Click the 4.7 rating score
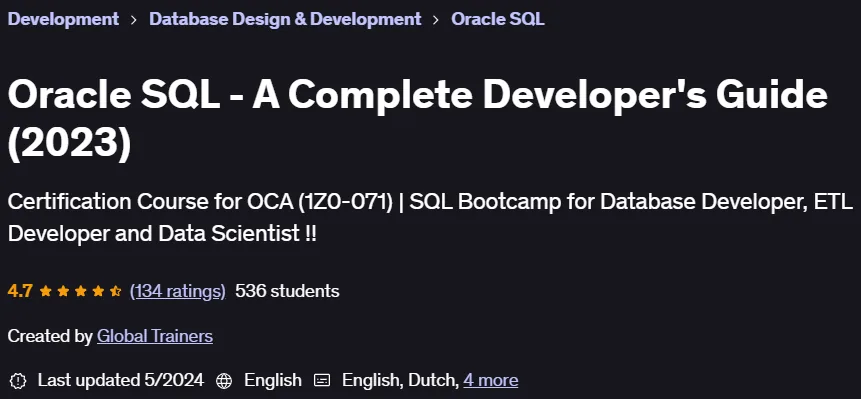861x399 pixels. (20, 291)
